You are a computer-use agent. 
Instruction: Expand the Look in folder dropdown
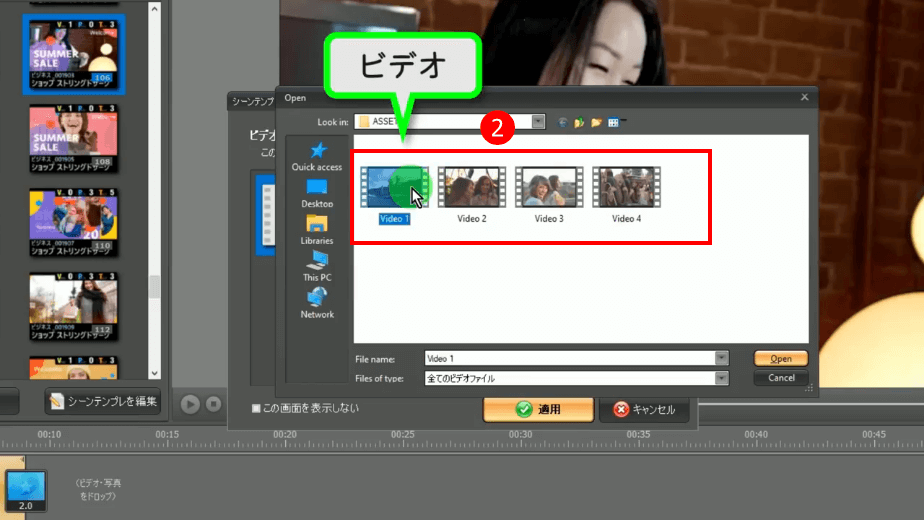click(538, 122)
